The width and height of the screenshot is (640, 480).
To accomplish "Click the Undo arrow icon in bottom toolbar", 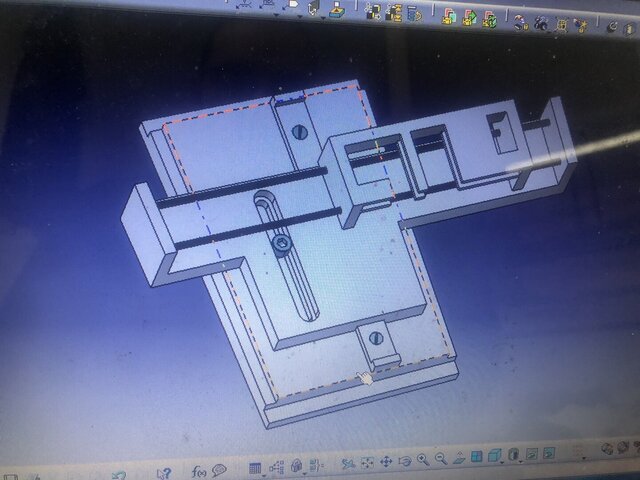I will (119, 475).
